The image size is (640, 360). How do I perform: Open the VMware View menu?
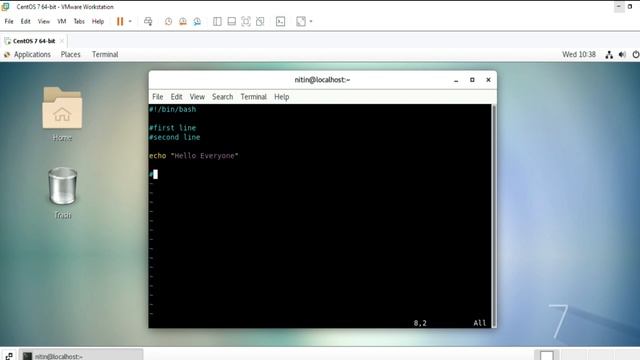44,21
